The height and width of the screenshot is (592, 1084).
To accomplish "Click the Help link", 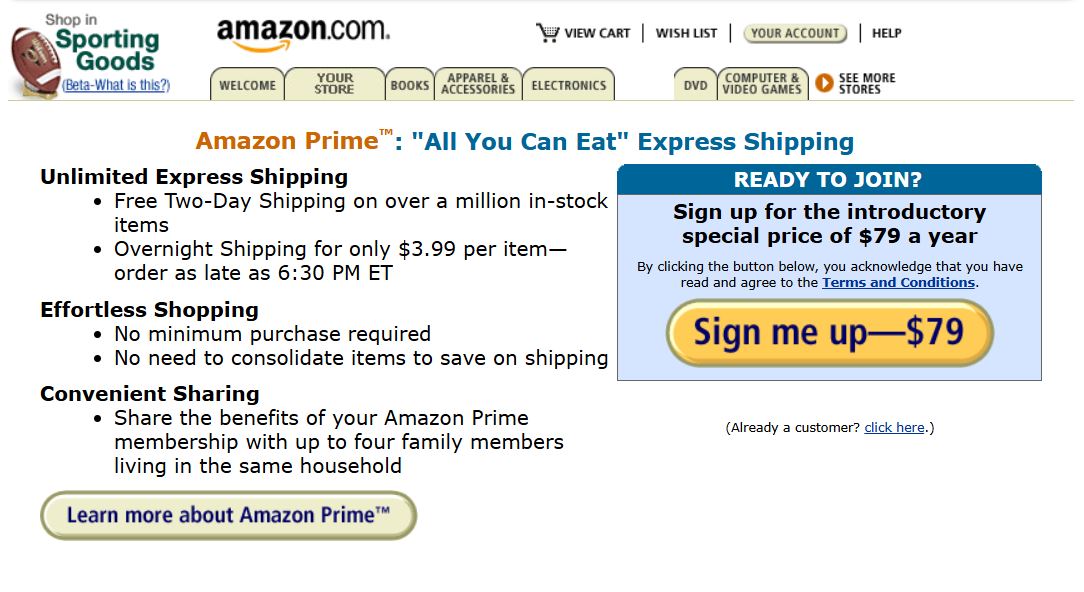I will (x=886, y=32).
